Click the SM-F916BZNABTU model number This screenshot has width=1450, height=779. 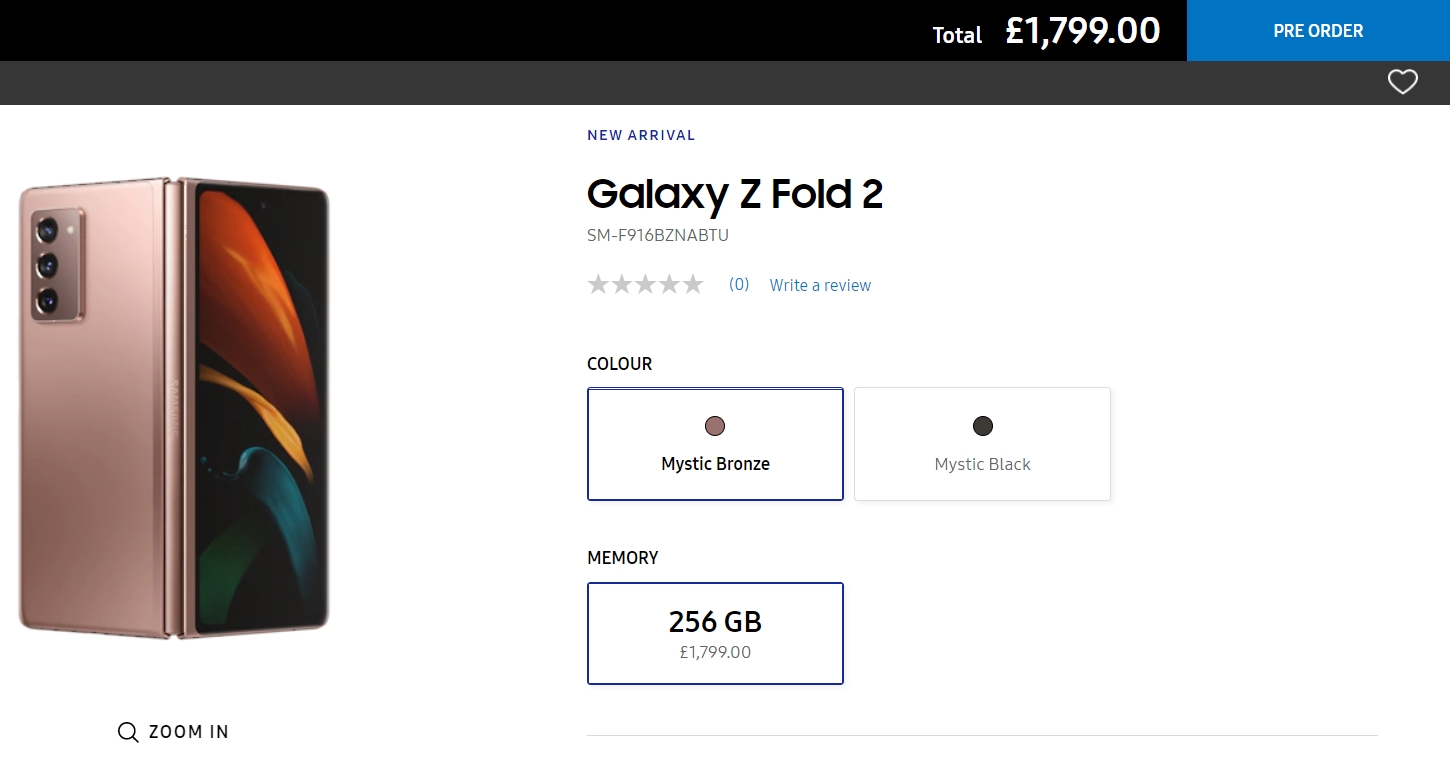pos(658,236)
